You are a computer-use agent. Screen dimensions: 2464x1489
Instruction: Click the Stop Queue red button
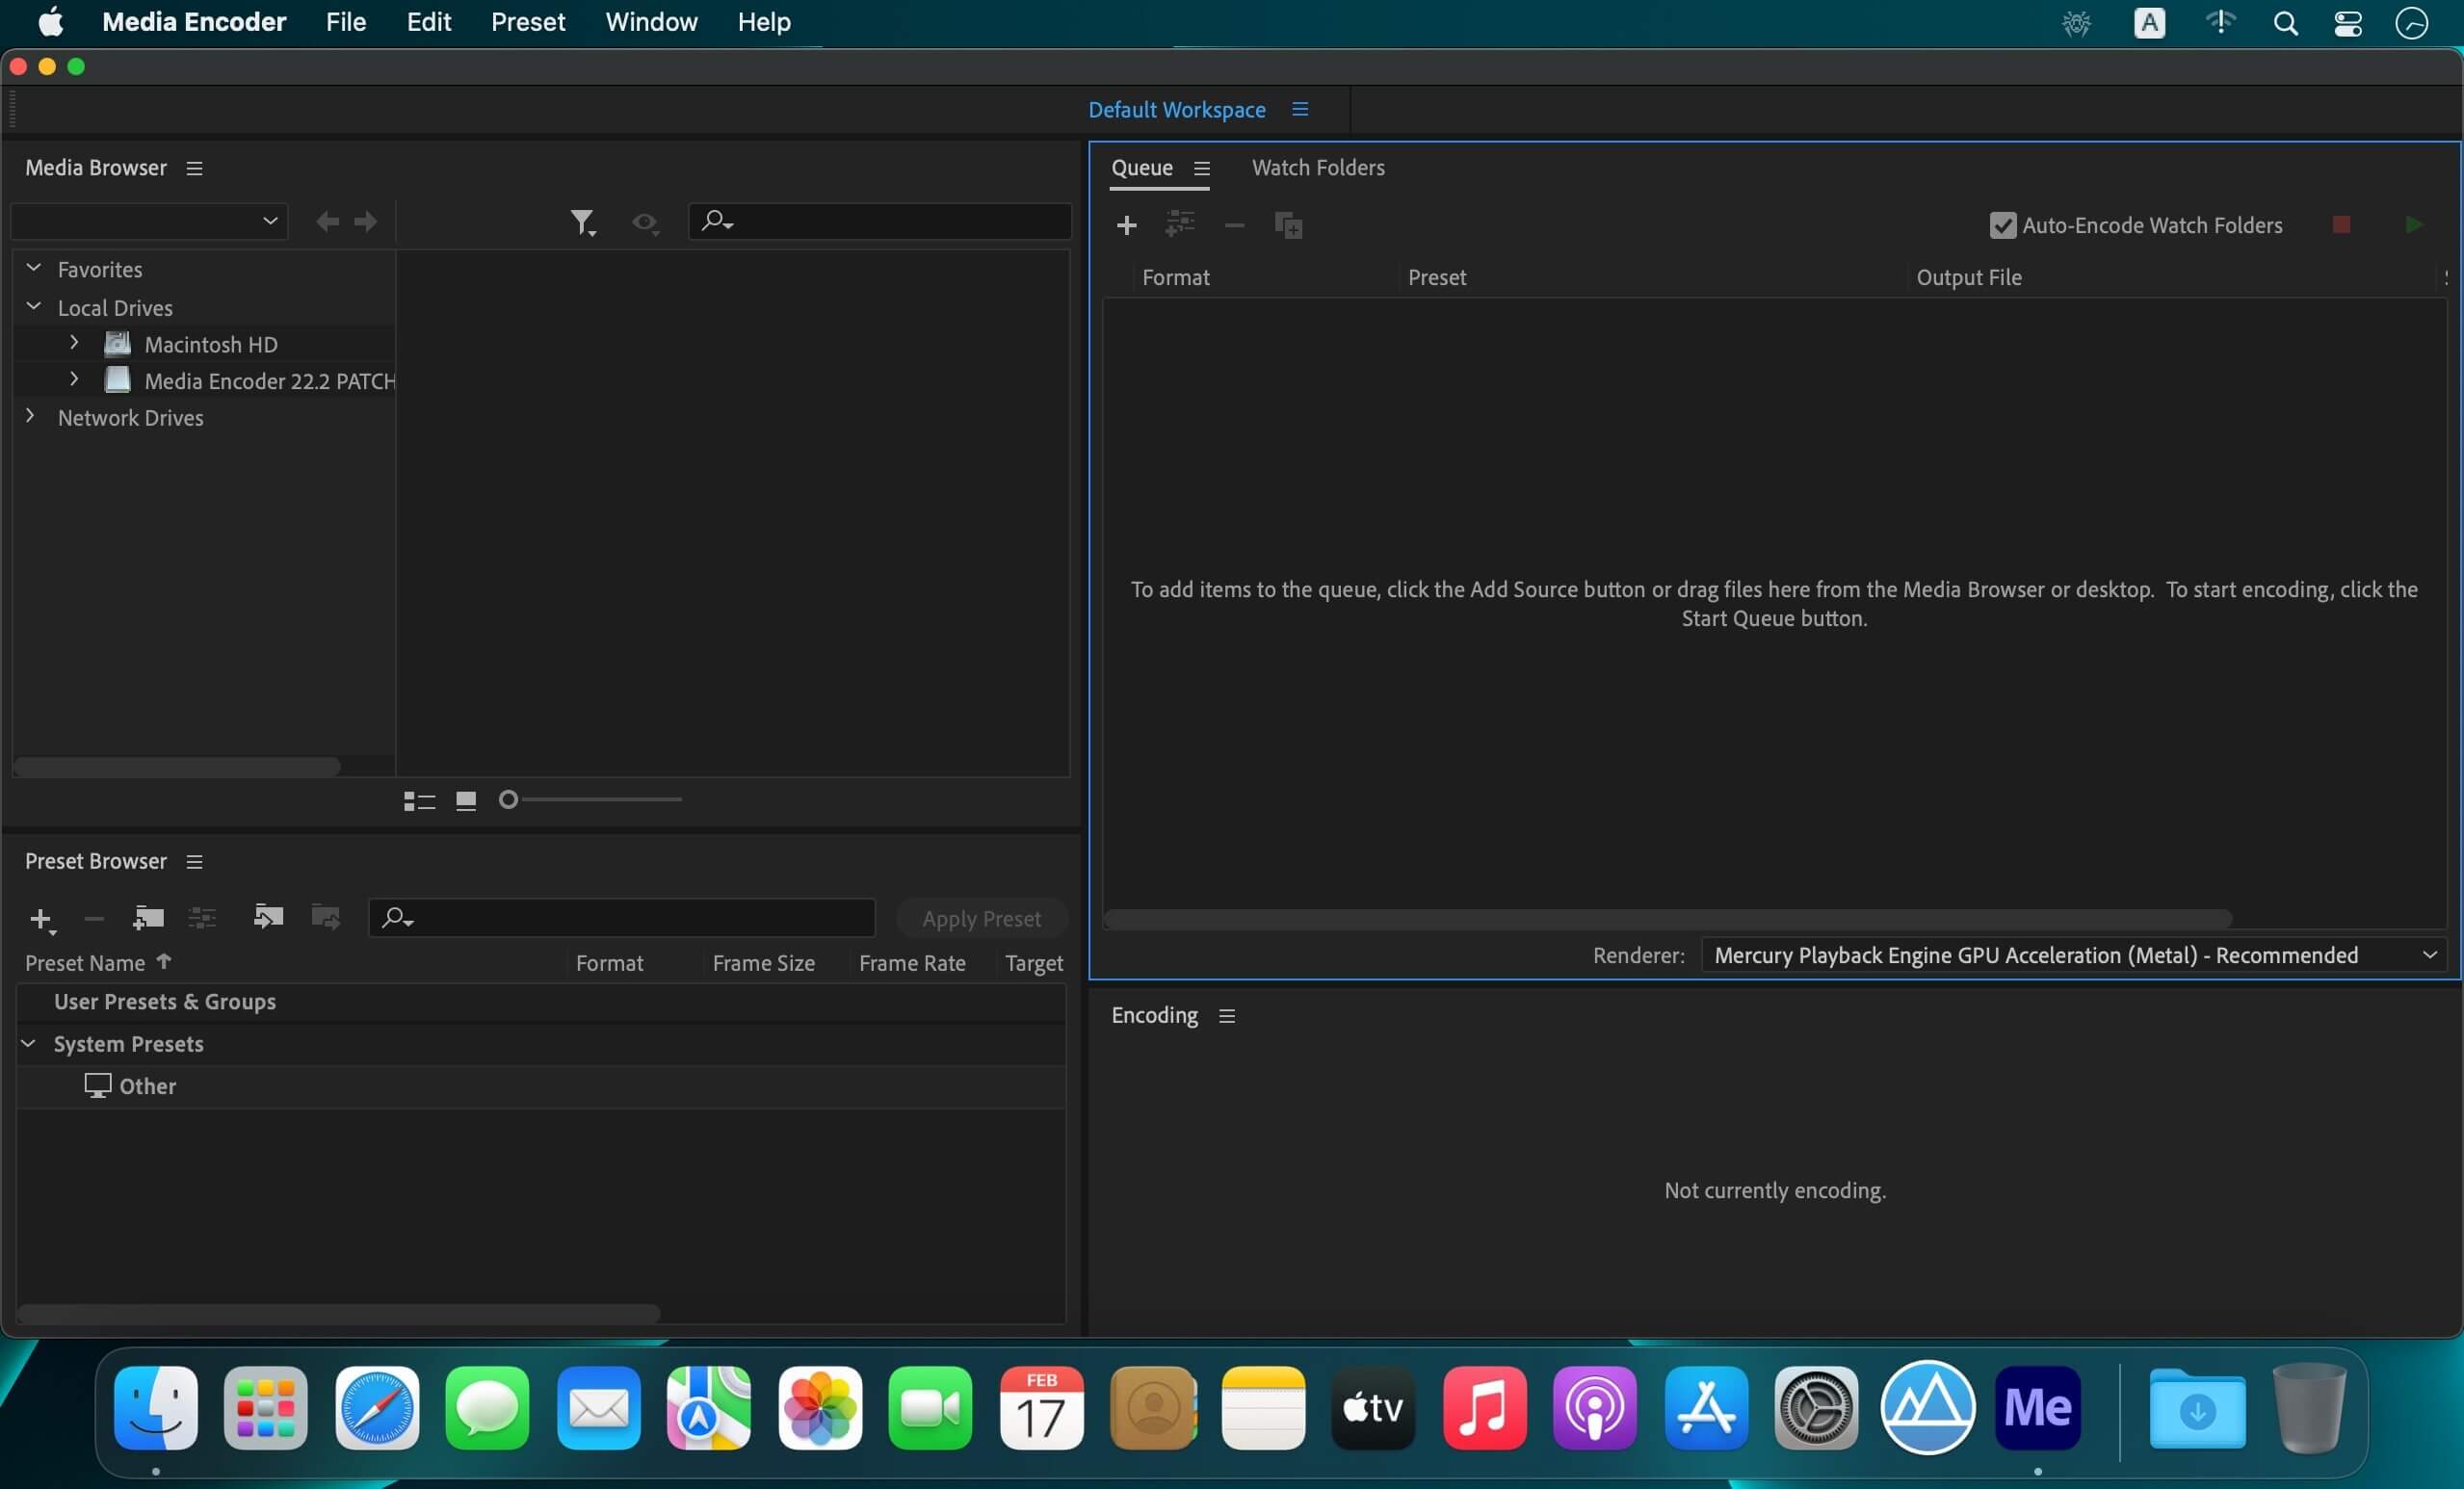(x=2341, y=223)
